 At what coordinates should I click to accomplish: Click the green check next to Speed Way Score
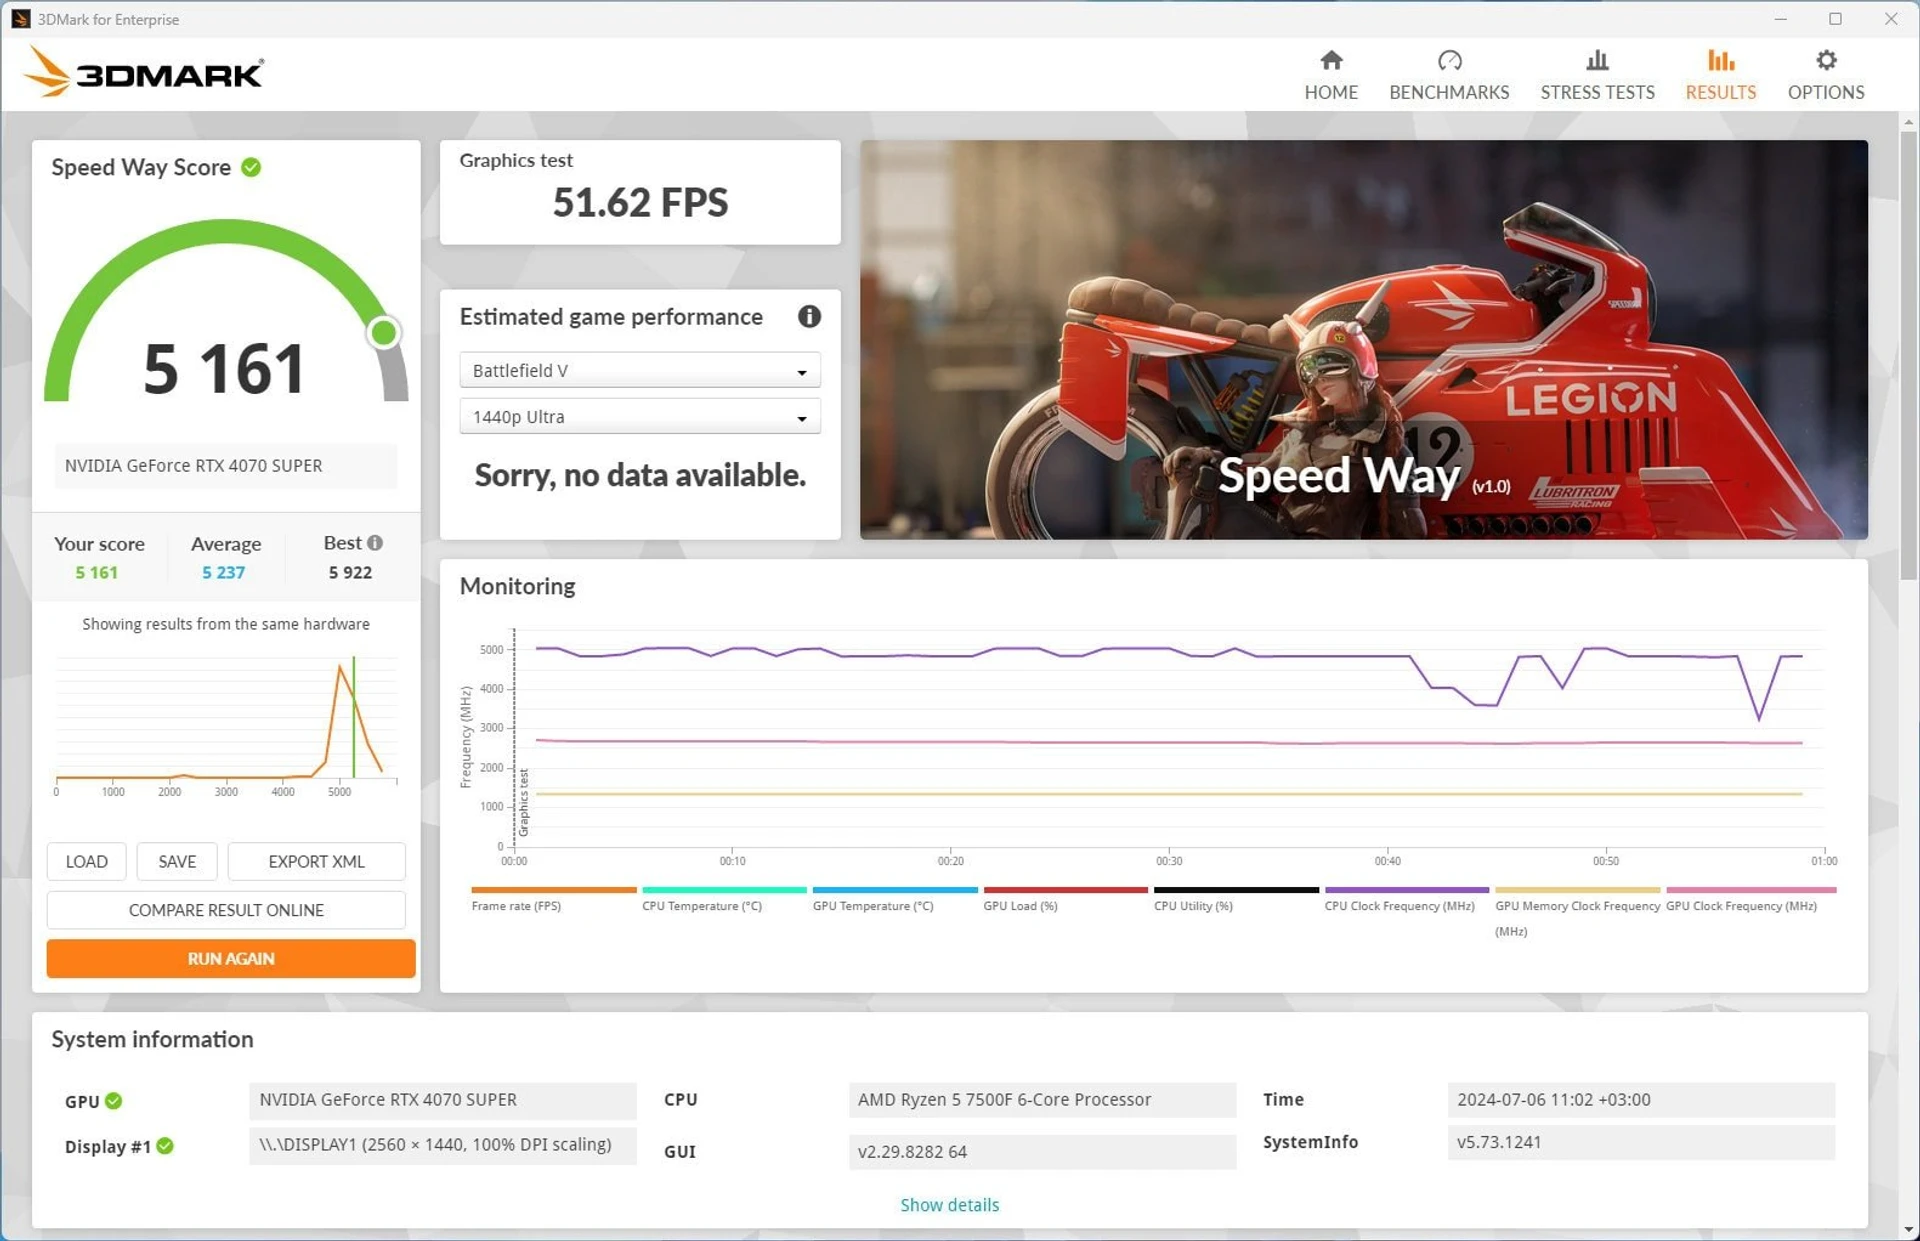251,167
